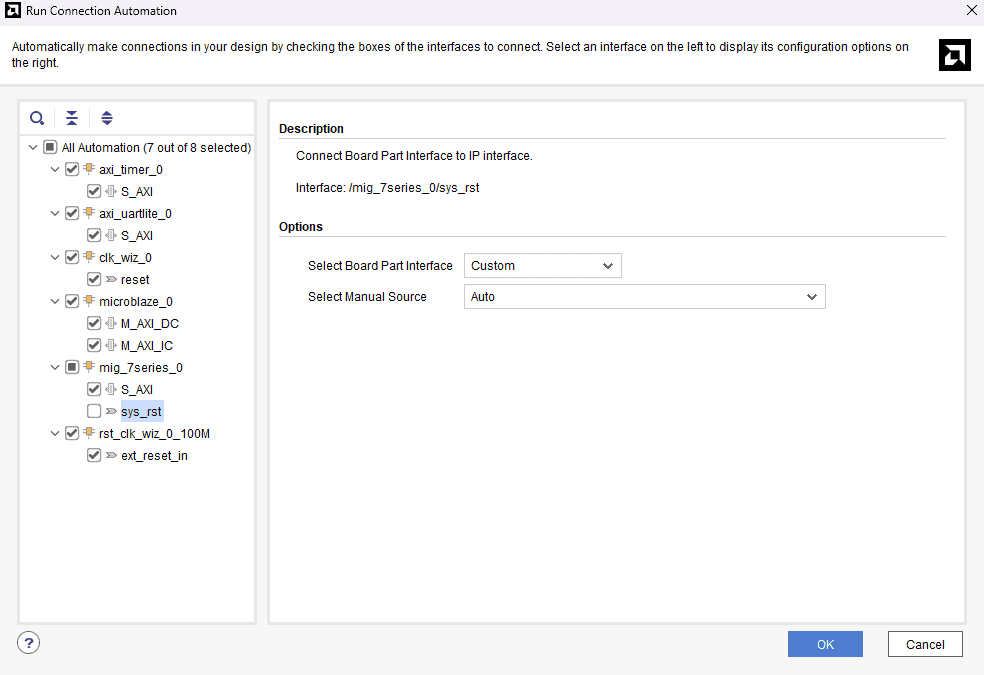Open the Select Board Part Interface dropdown
This screenshot has width=984, height=675.
click(542, 266)
